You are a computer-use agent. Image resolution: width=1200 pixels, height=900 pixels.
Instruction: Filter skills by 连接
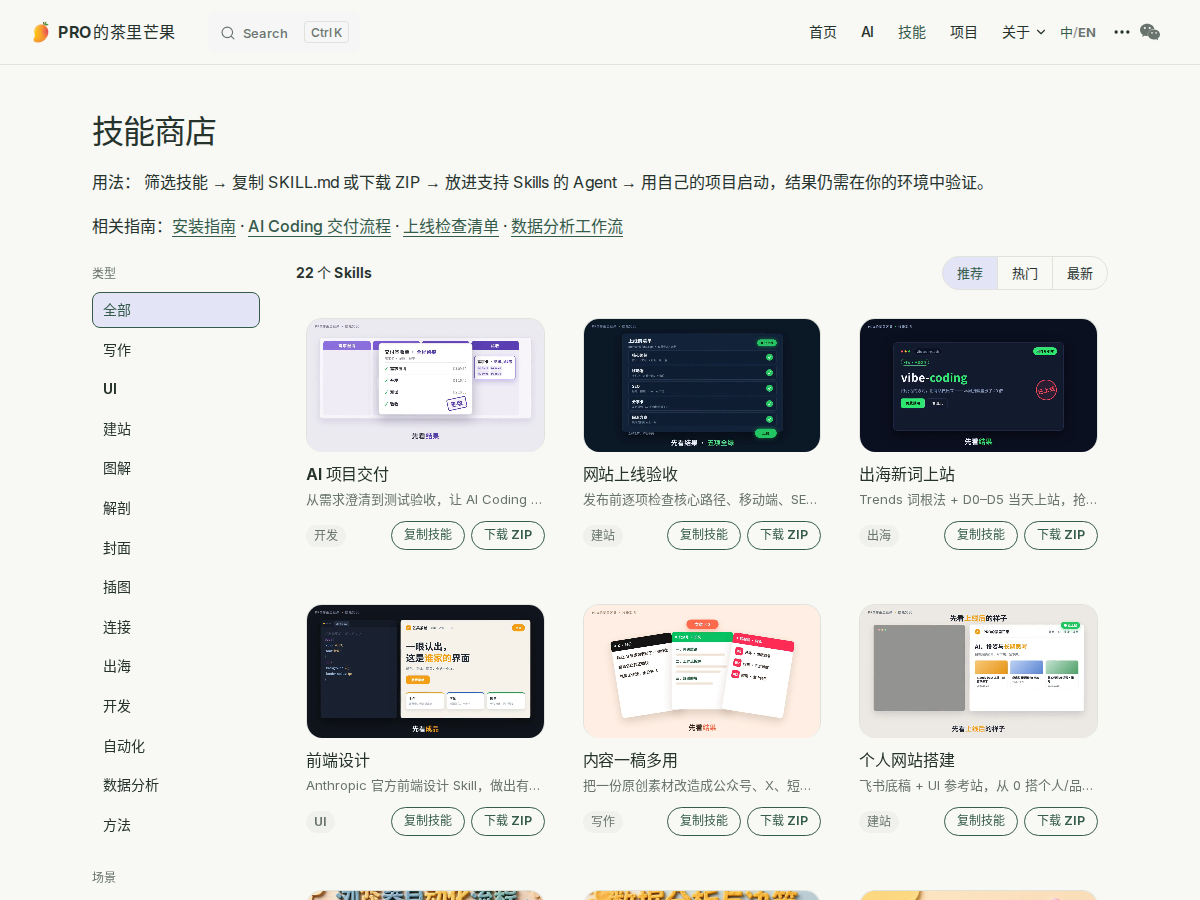click(176, 627)
